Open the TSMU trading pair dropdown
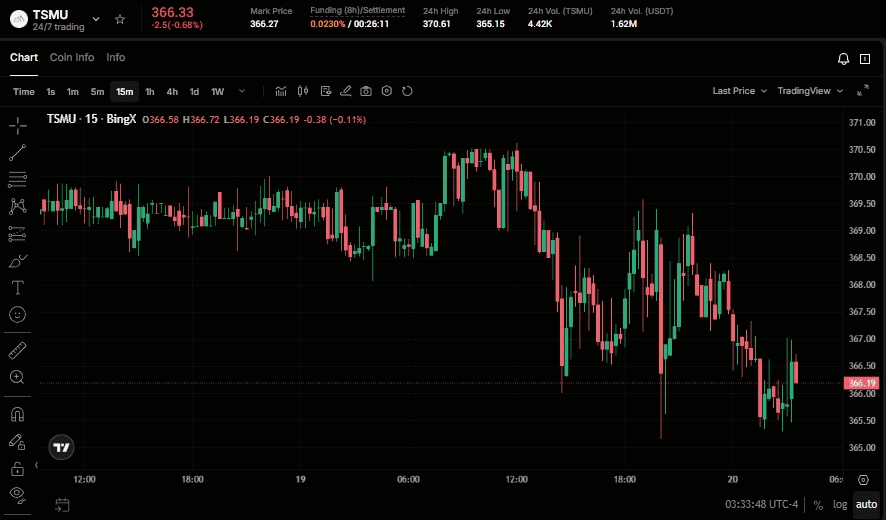The image size is (886, 520). (96, 19)
